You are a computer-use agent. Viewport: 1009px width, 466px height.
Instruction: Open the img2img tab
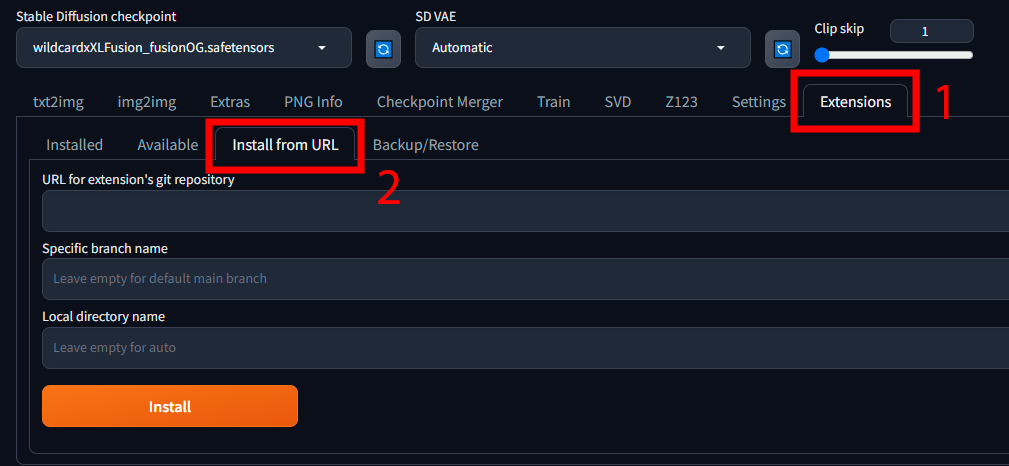[147, 102]
